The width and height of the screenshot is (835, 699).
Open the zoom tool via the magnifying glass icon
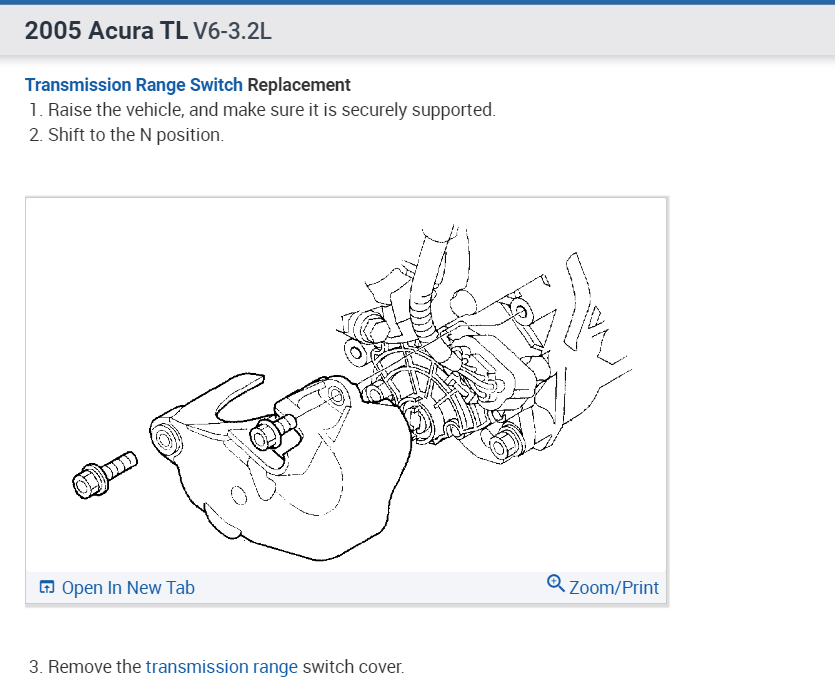point(555,585)
